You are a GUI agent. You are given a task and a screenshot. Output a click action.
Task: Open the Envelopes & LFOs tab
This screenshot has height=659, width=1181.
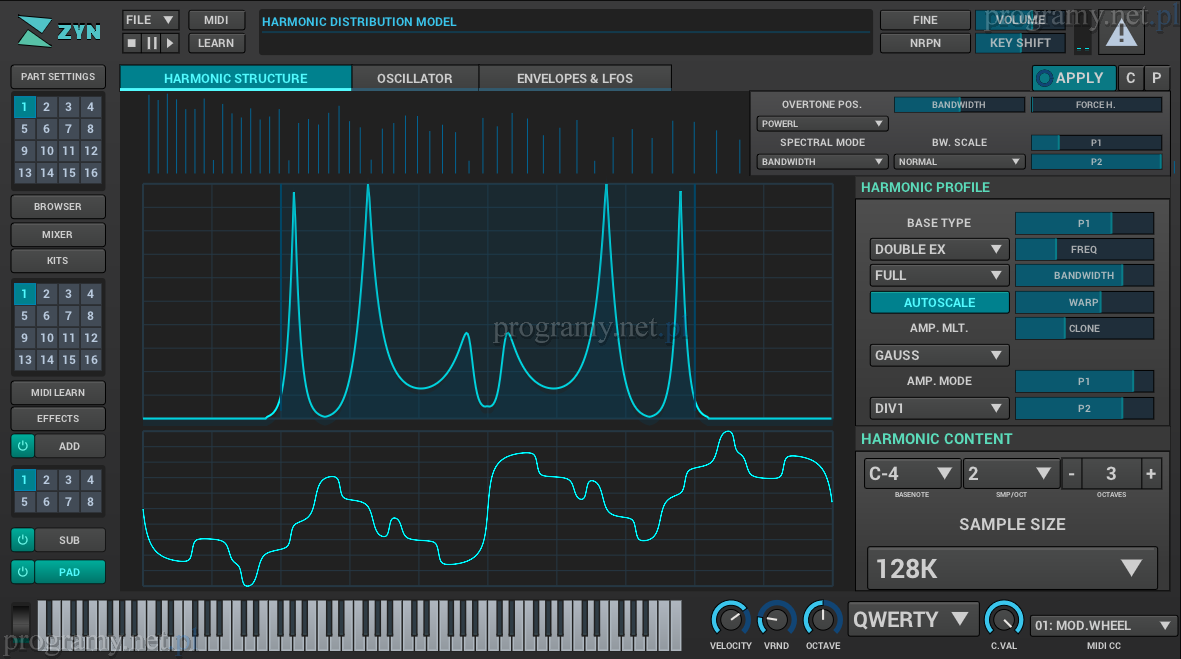click(x=574, y=78)
